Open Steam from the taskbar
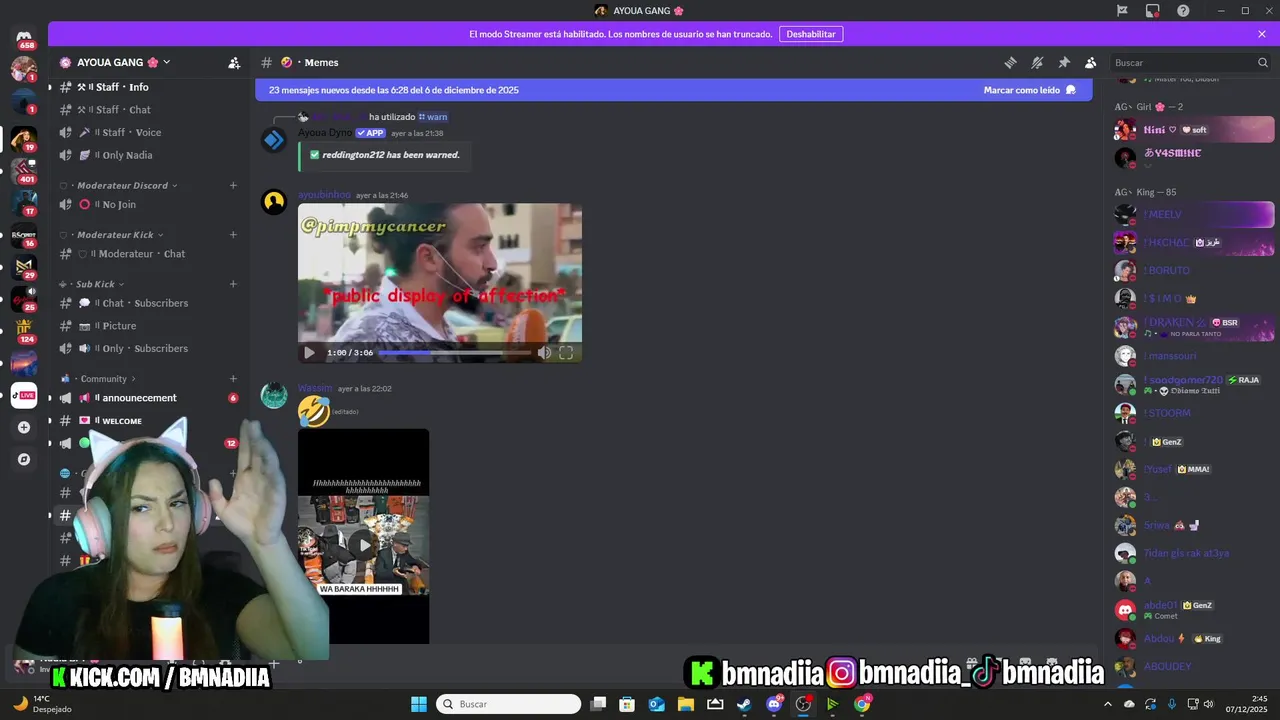1280x720 pixels. (x=744, y=704)
